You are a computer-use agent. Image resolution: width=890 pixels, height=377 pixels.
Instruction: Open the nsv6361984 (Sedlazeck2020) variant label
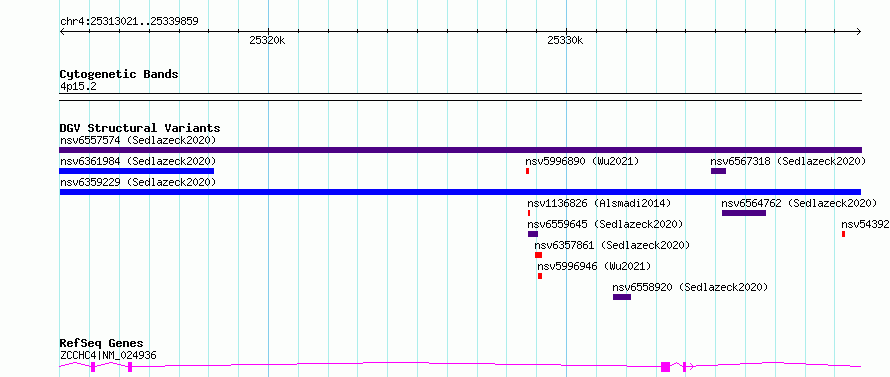click(x=138, y=161)
